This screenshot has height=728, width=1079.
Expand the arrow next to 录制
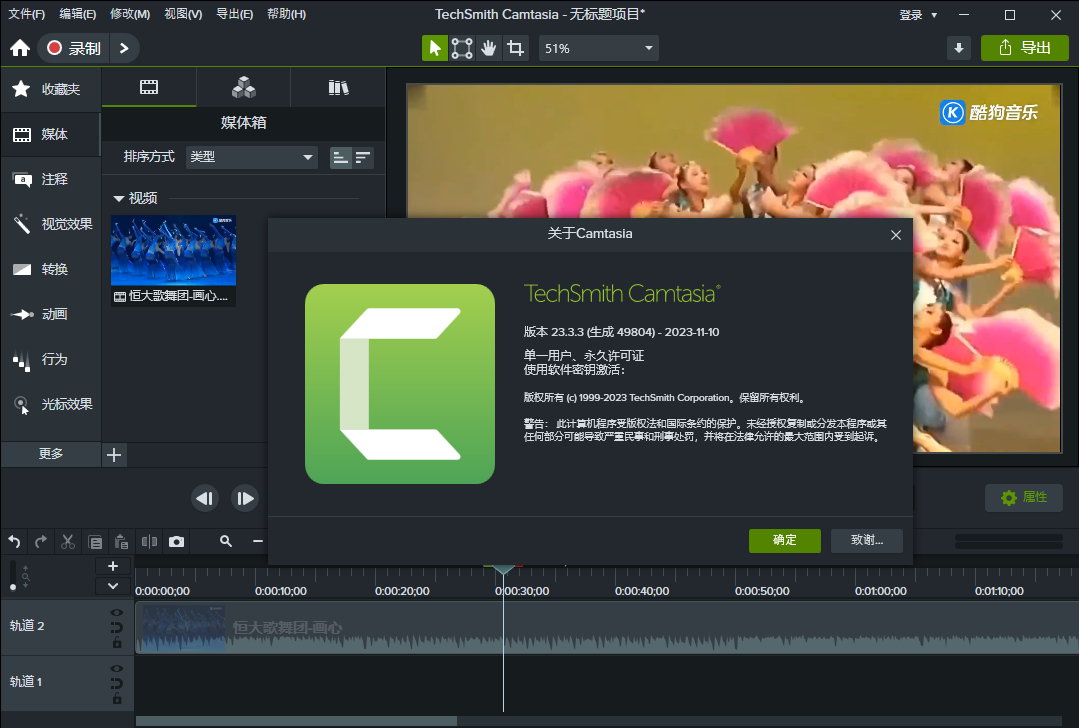point(124,48)
